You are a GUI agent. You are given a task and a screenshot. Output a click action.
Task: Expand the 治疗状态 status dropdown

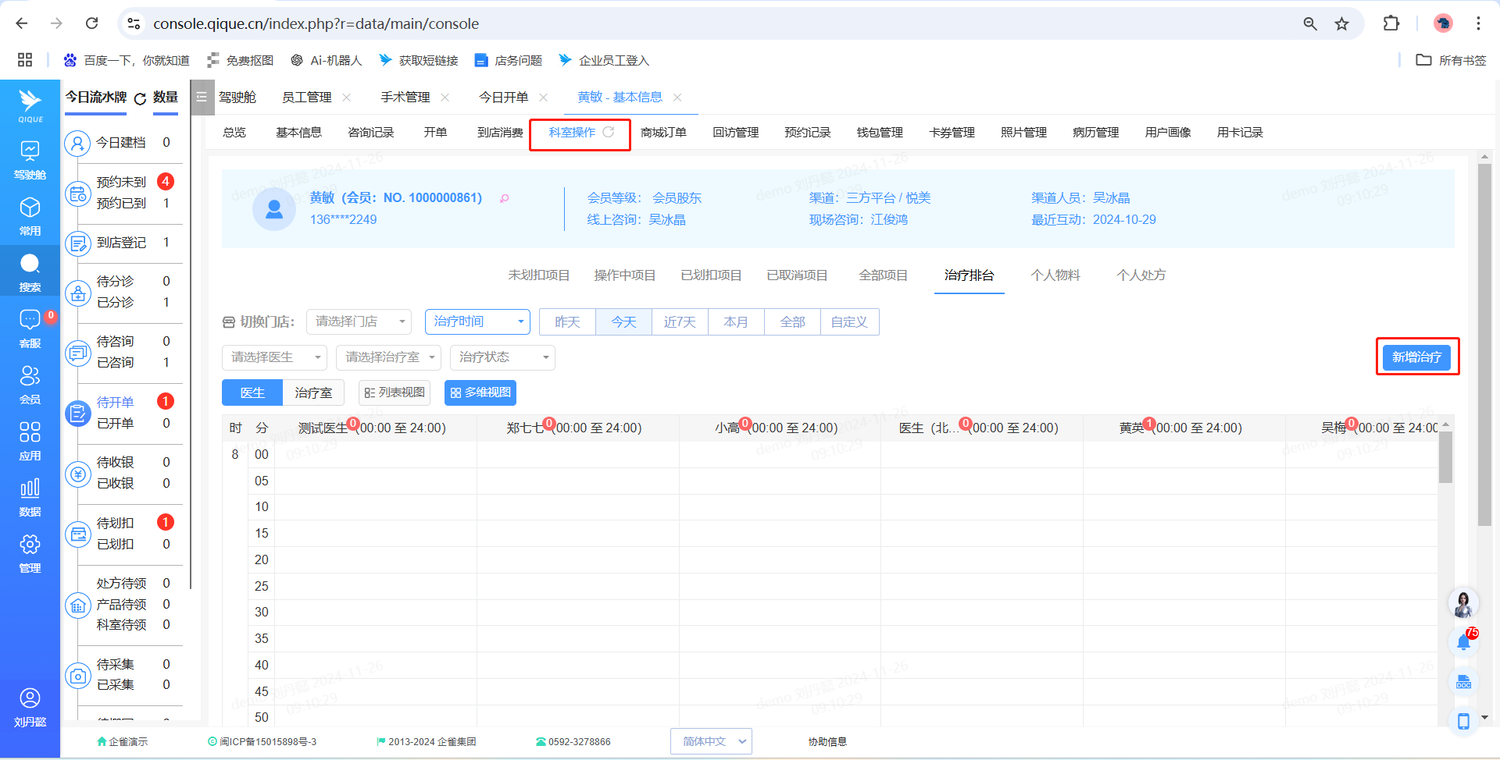502,357
